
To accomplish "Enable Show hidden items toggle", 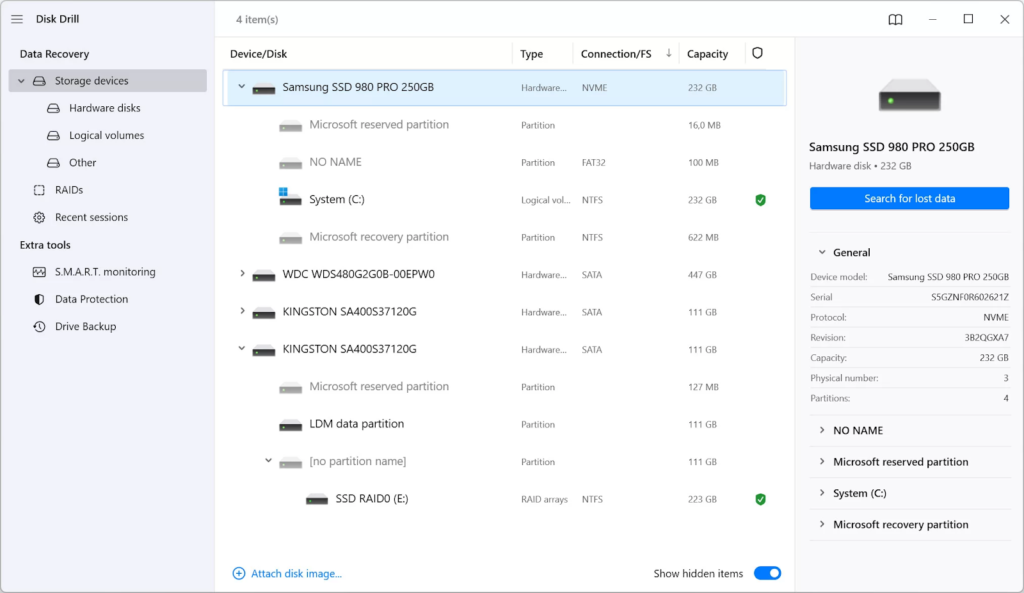I will [767, 573].
